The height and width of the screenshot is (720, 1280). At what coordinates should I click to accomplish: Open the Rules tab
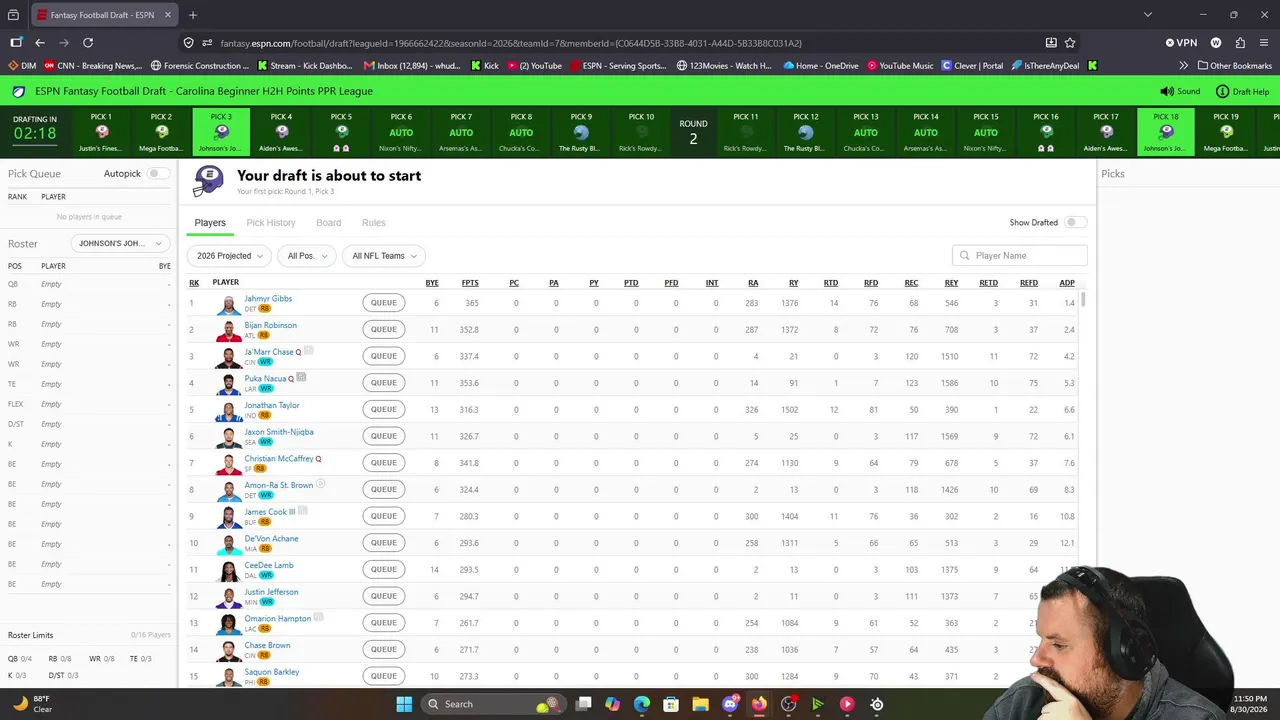pyautogui.click(x=373, y=223)
